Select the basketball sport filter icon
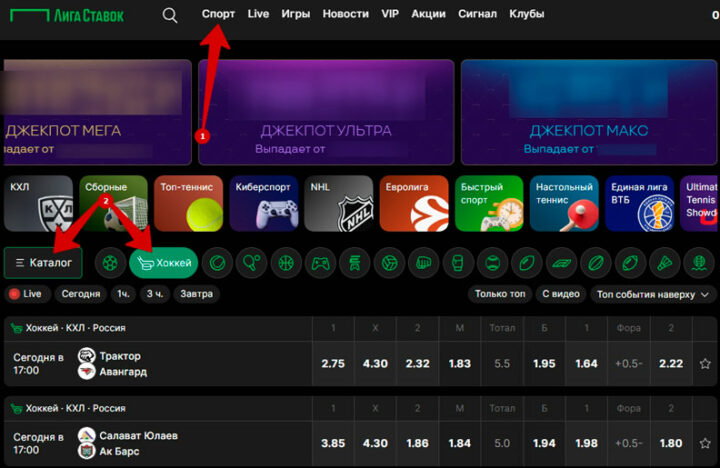 tap(285, 263)
